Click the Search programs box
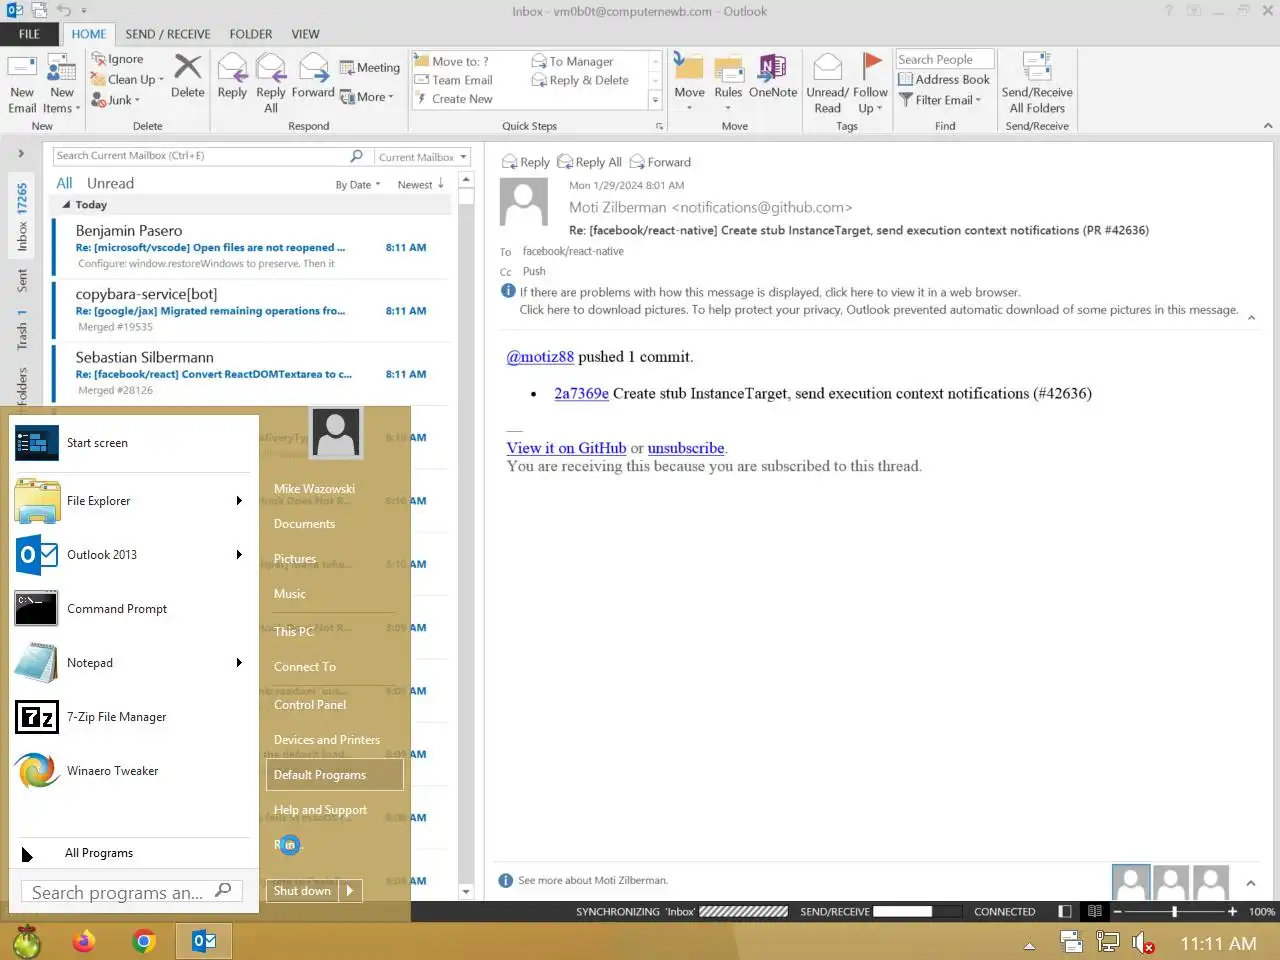Screen dimensions: 1280x960 [x=132, y=892]
